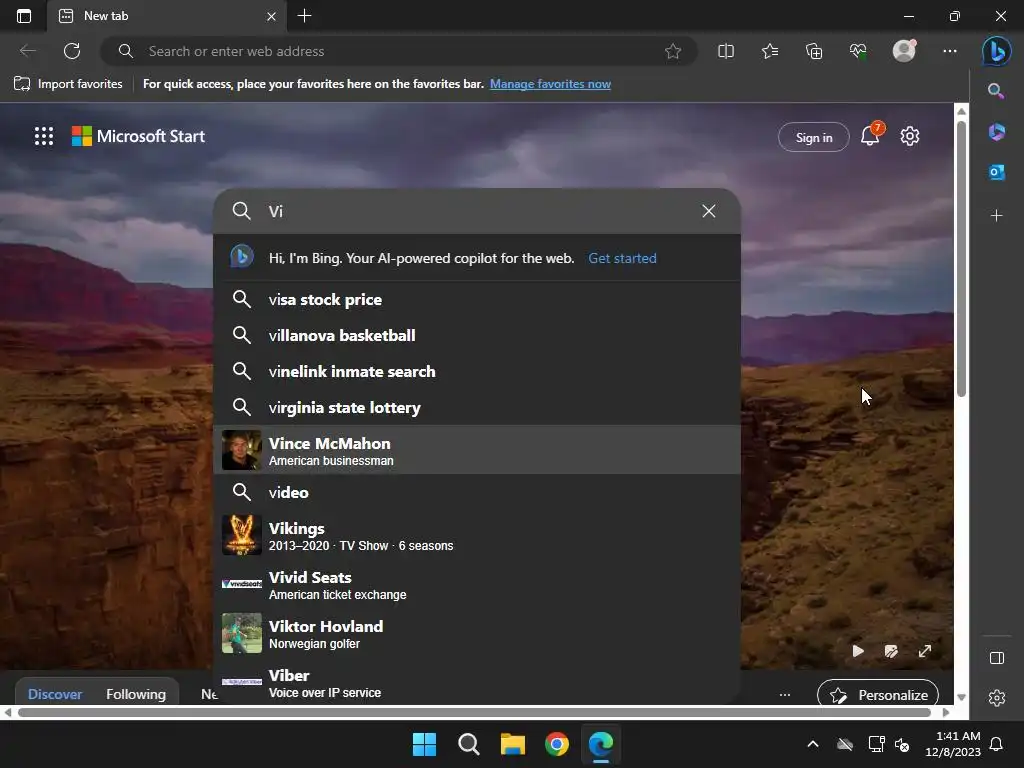Screen dimensions: 1024x768
Task: Open split screen view icon
Action: 726,51
